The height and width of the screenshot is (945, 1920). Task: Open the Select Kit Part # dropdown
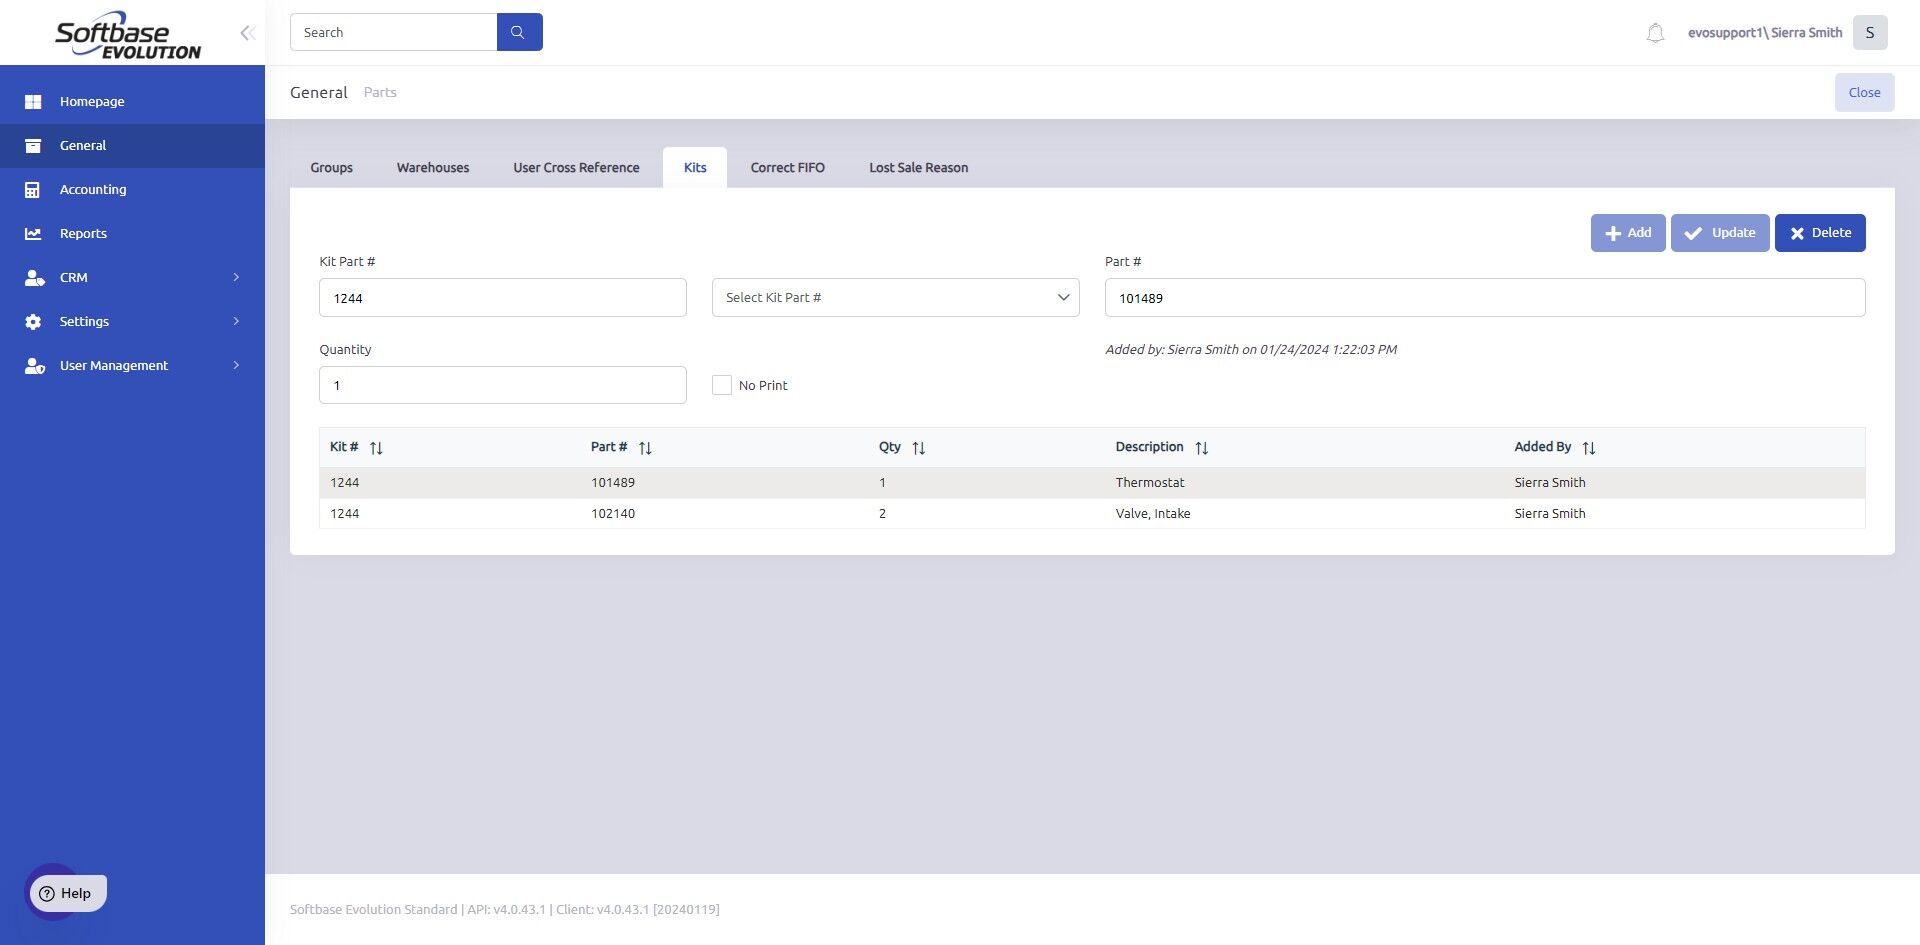pyautogui.click(x=895, y=297)
